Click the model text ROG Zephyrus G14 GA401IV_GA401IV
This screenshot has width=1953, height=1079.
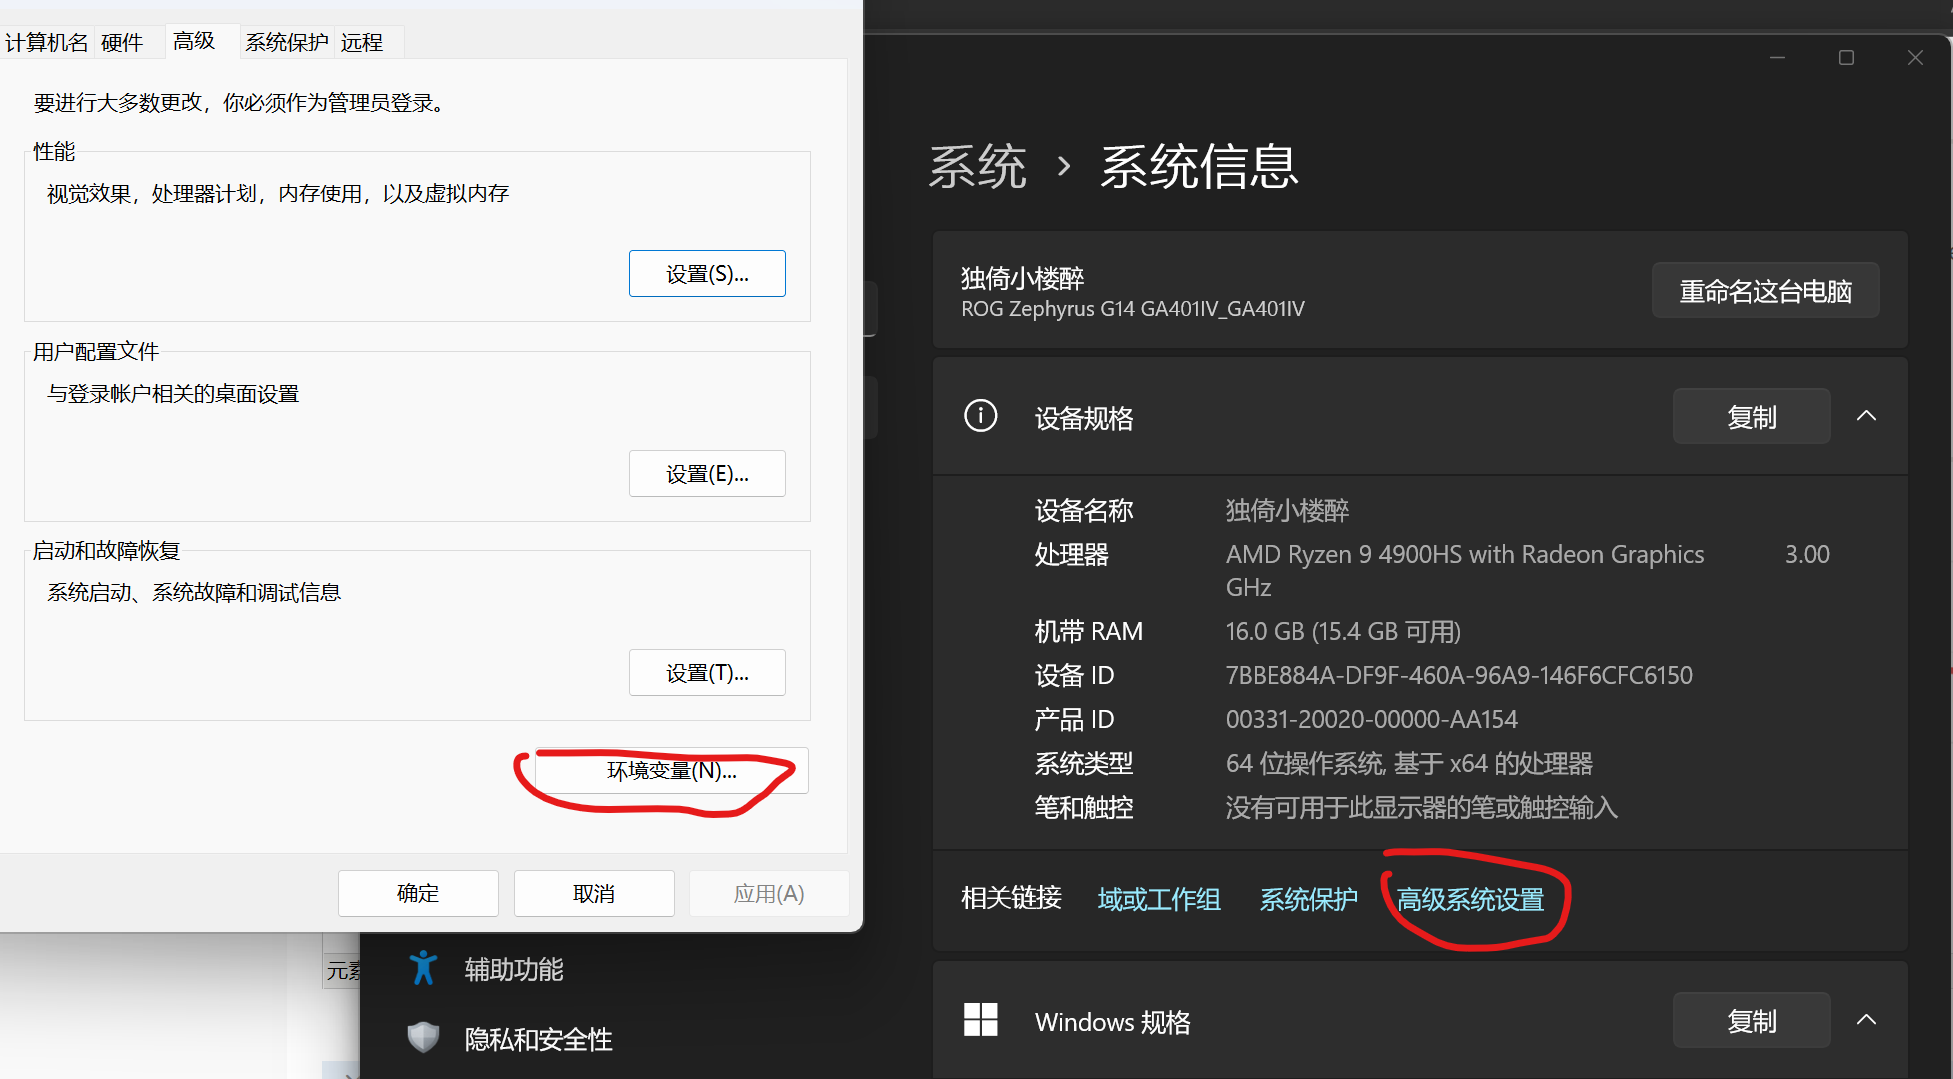click(x=1132, y=308)
